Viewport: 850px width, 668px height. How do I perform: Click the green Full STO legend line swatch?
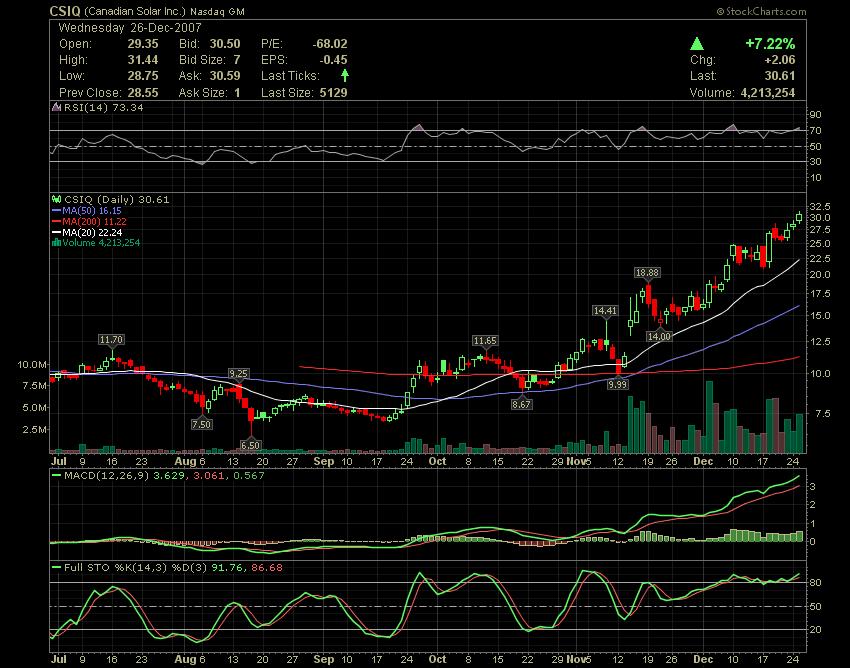[x=56, y=568]
